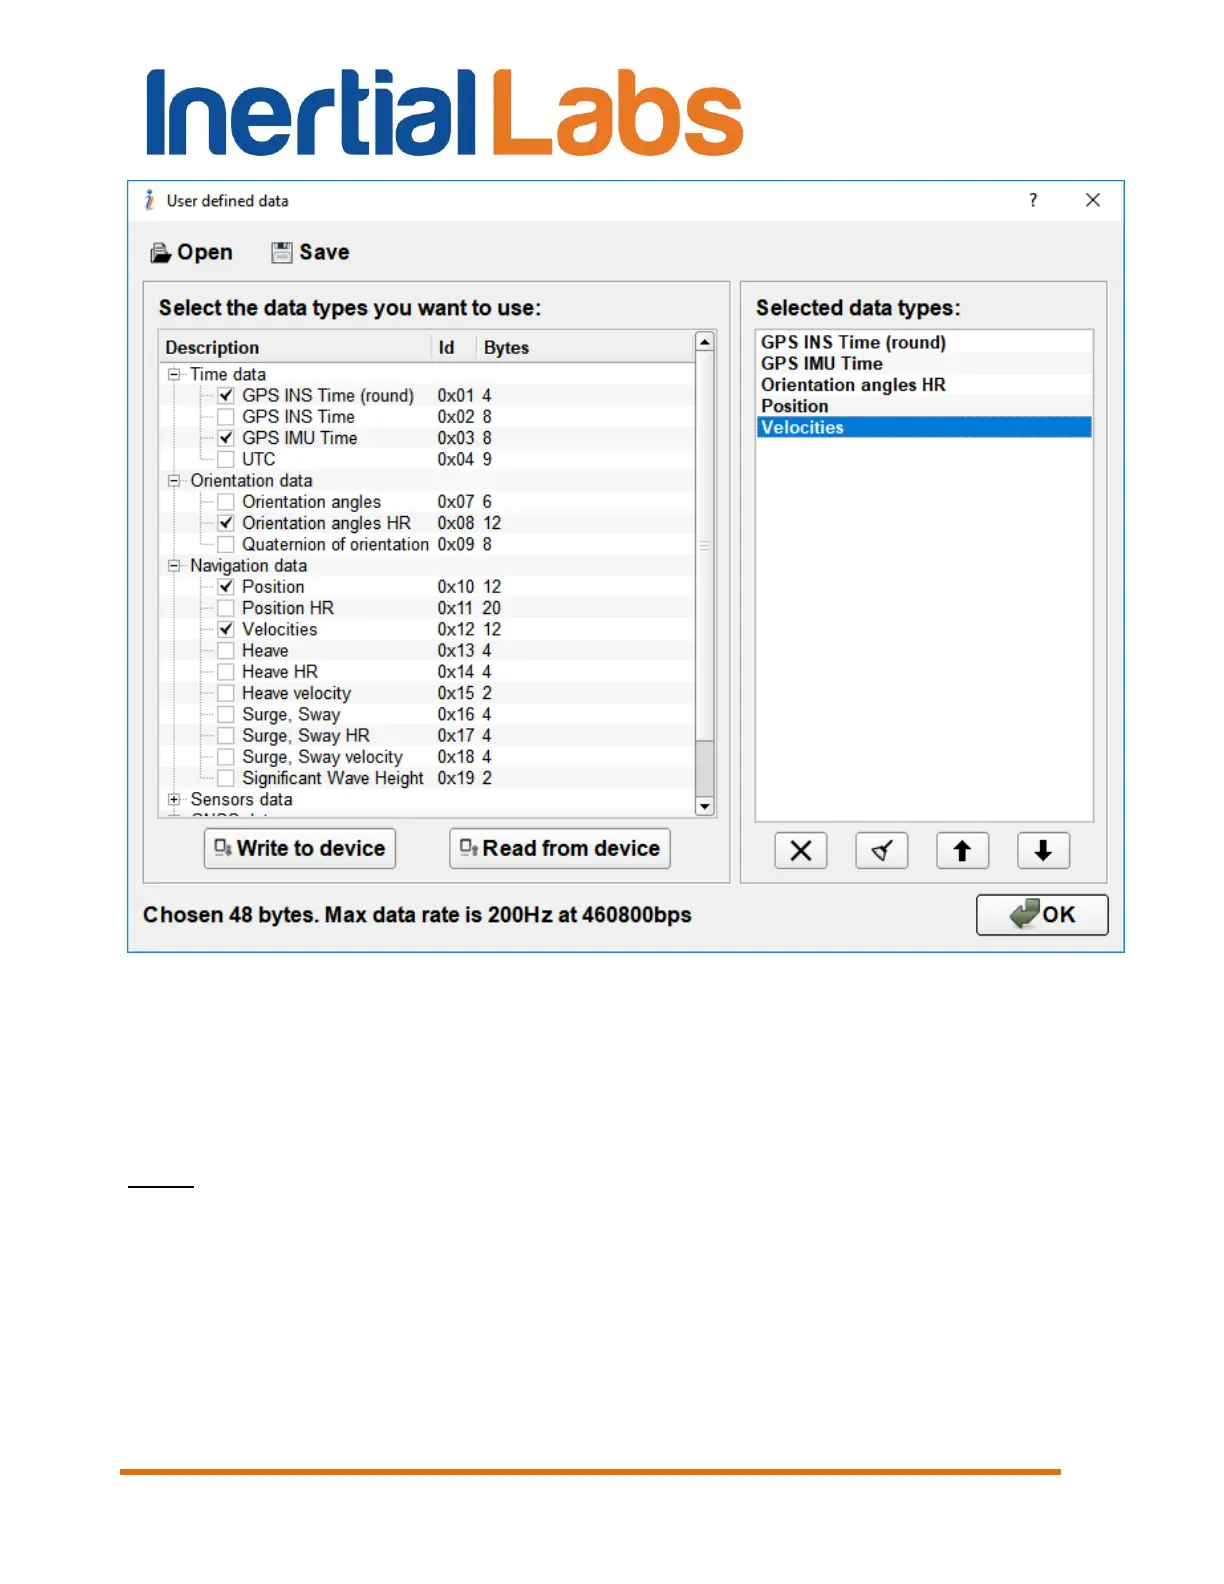
Task: Enable Surge, Sway velocity checkbox
Action: (x=226, y=757)
